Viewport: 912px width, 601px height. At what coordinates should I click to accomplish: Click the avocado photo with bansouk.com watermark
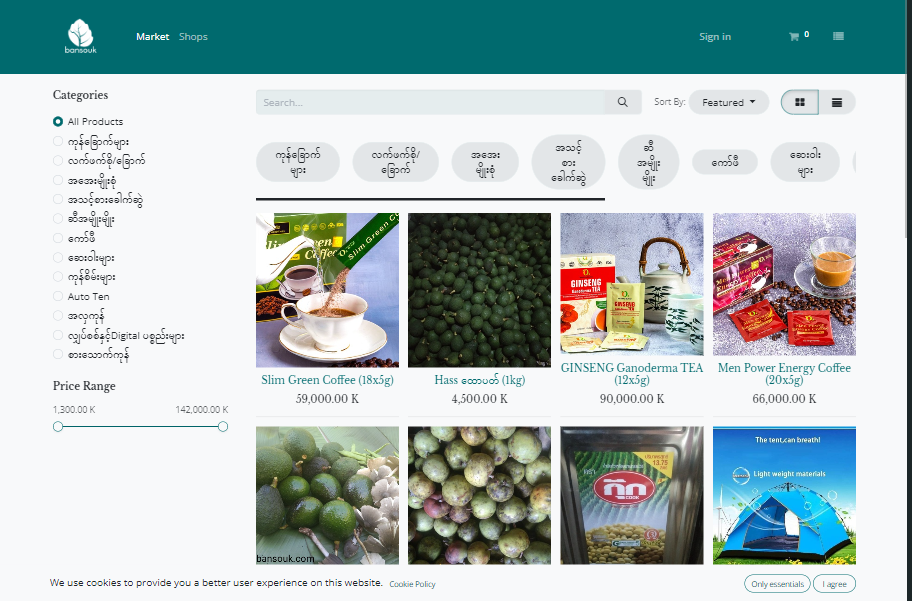click(327, 496)
